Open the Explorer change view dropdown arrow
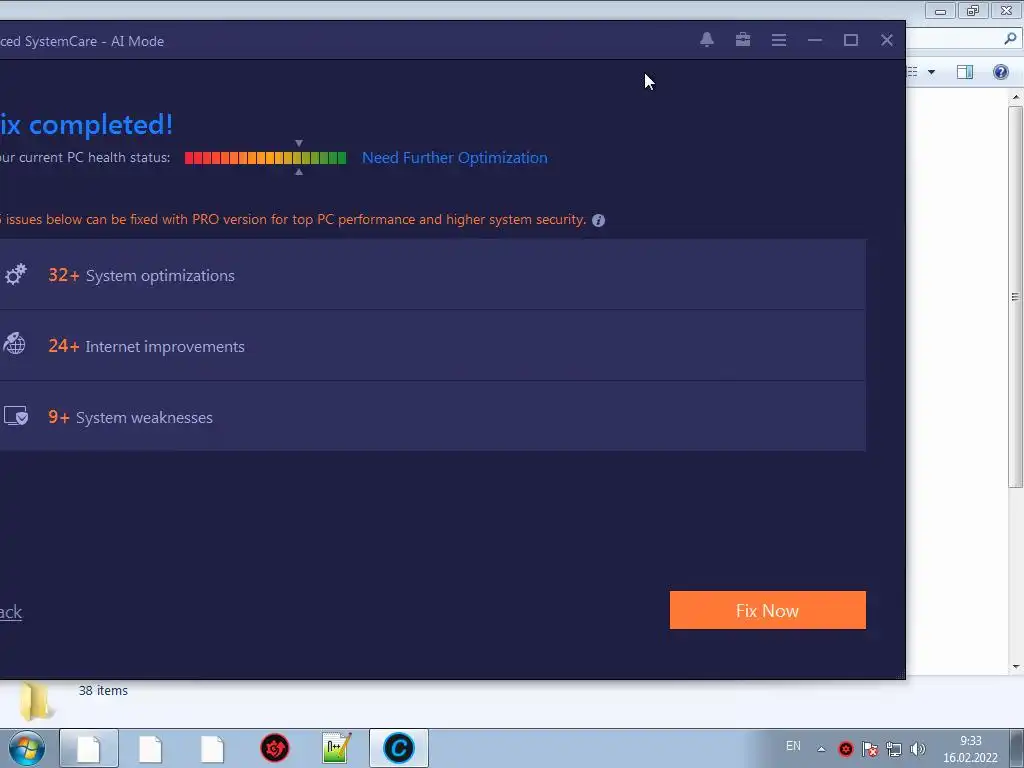 (931, 72)
